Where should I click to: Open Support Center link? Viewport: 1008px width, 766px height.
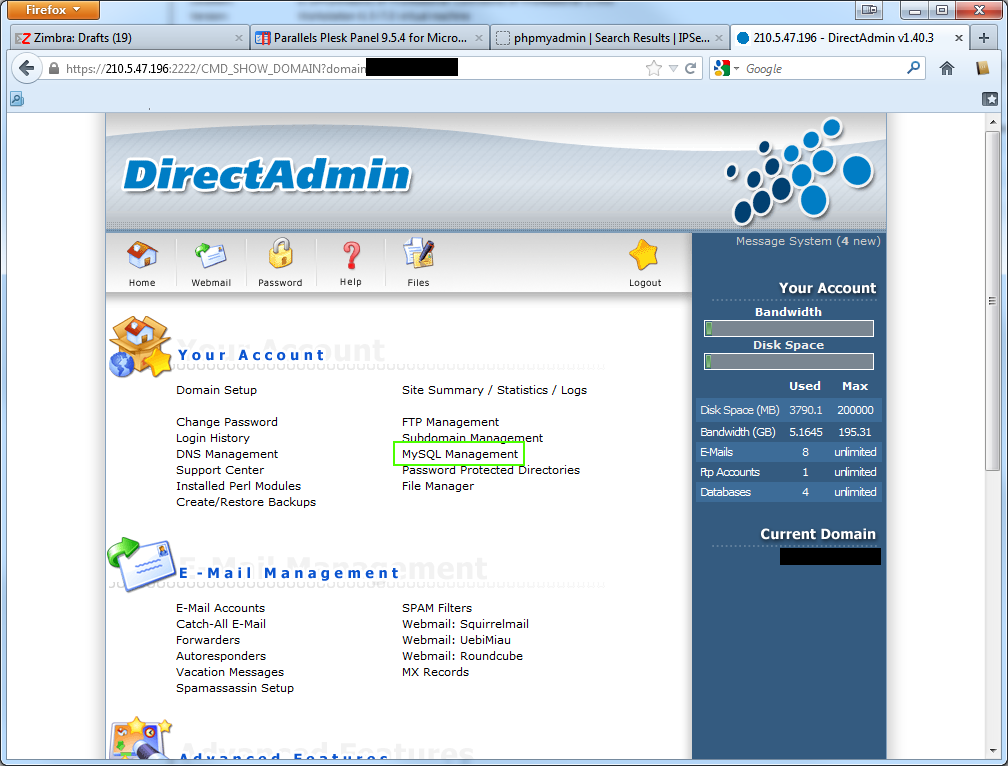[220, 470]
